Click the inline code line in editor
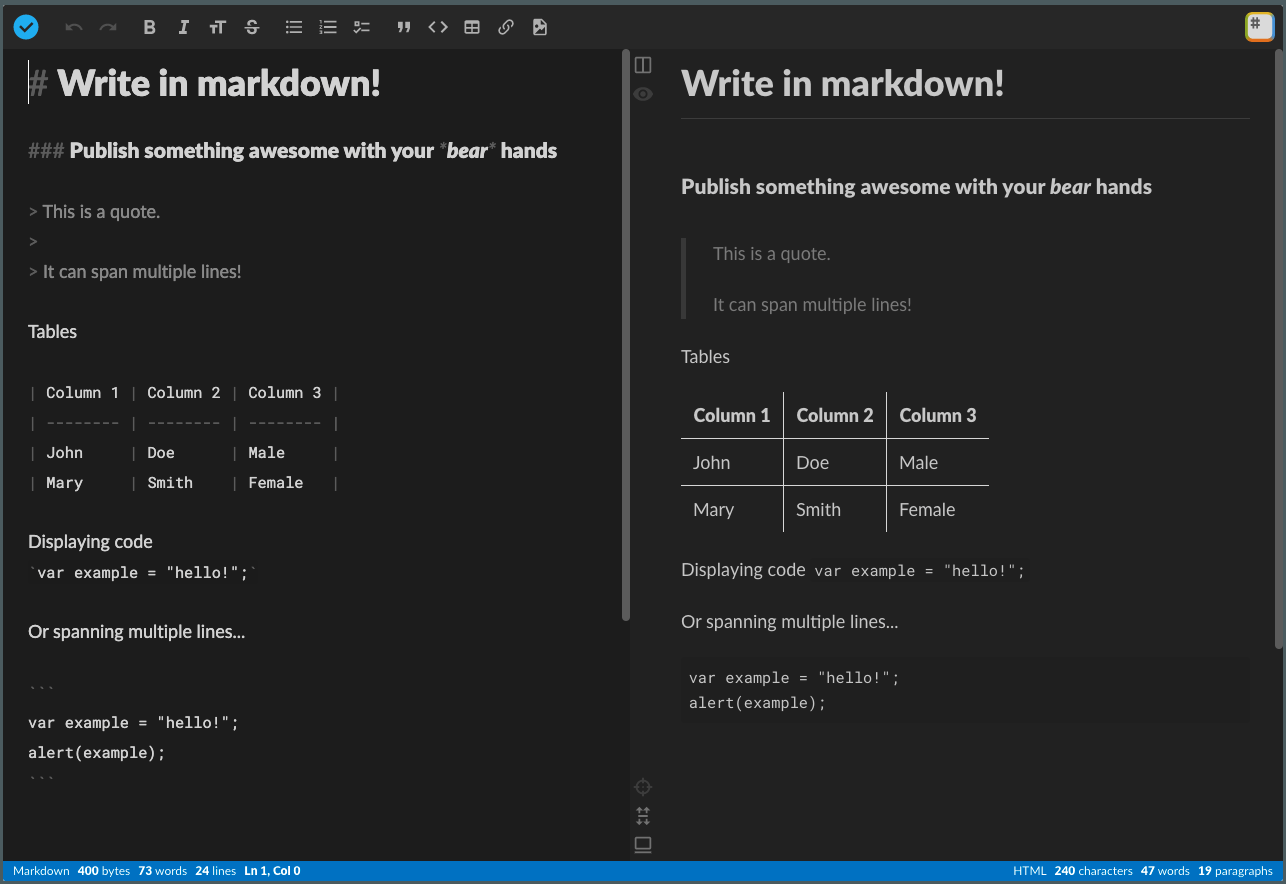The height and width of the screenshot is (884, 1286). [143, 572]
